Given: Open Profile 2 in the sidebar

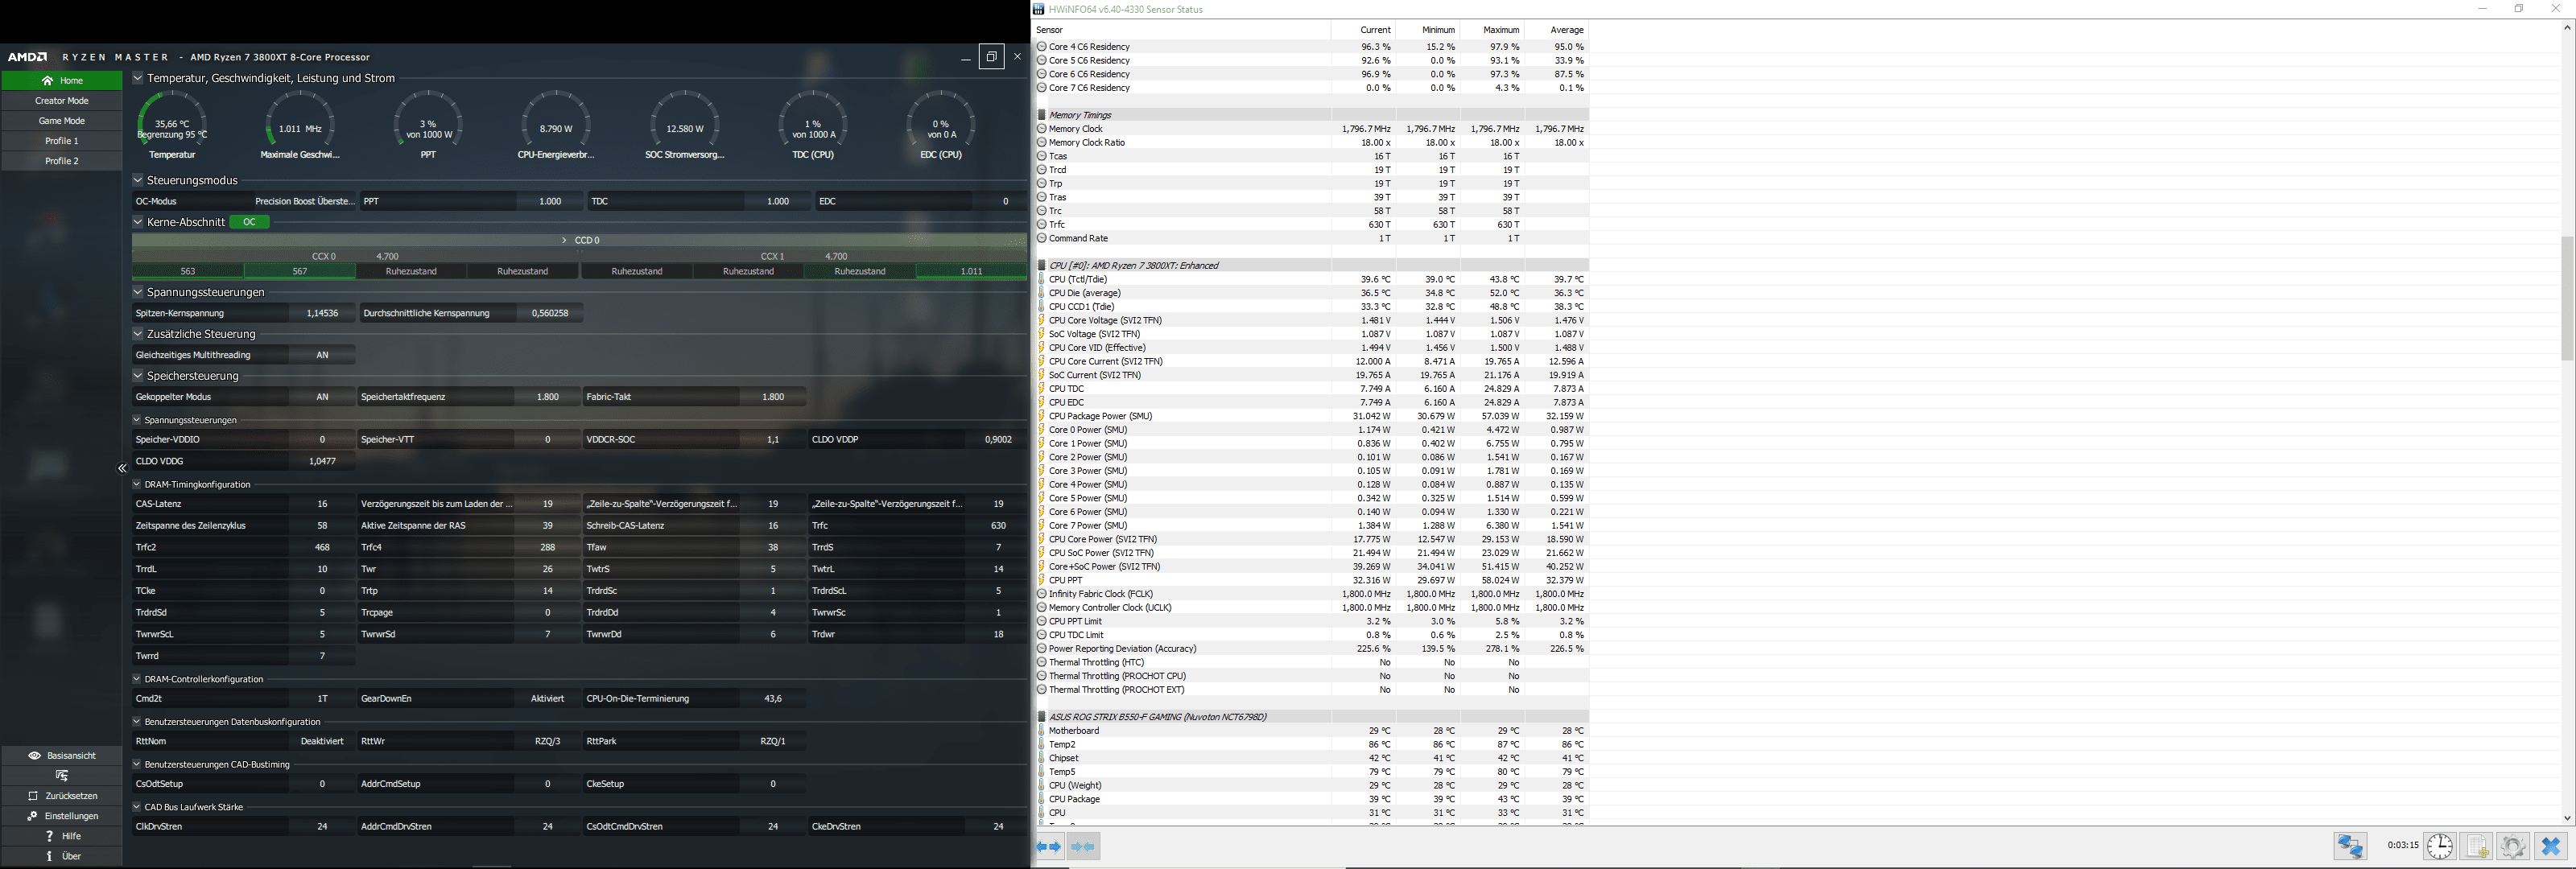Looking at the screenshot, I should coord(62,161).
